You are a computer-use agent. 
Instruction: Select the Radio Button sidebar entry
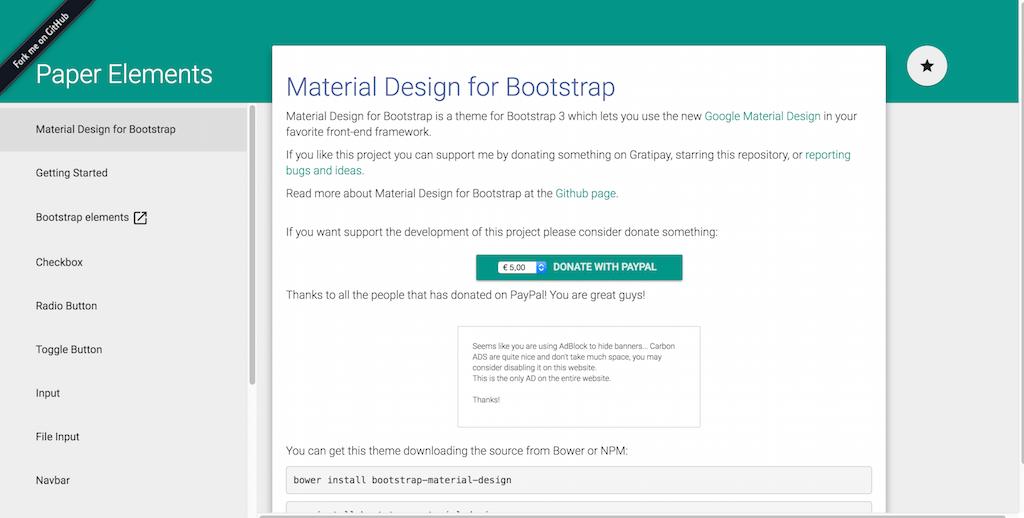click(x=66, y=306)
